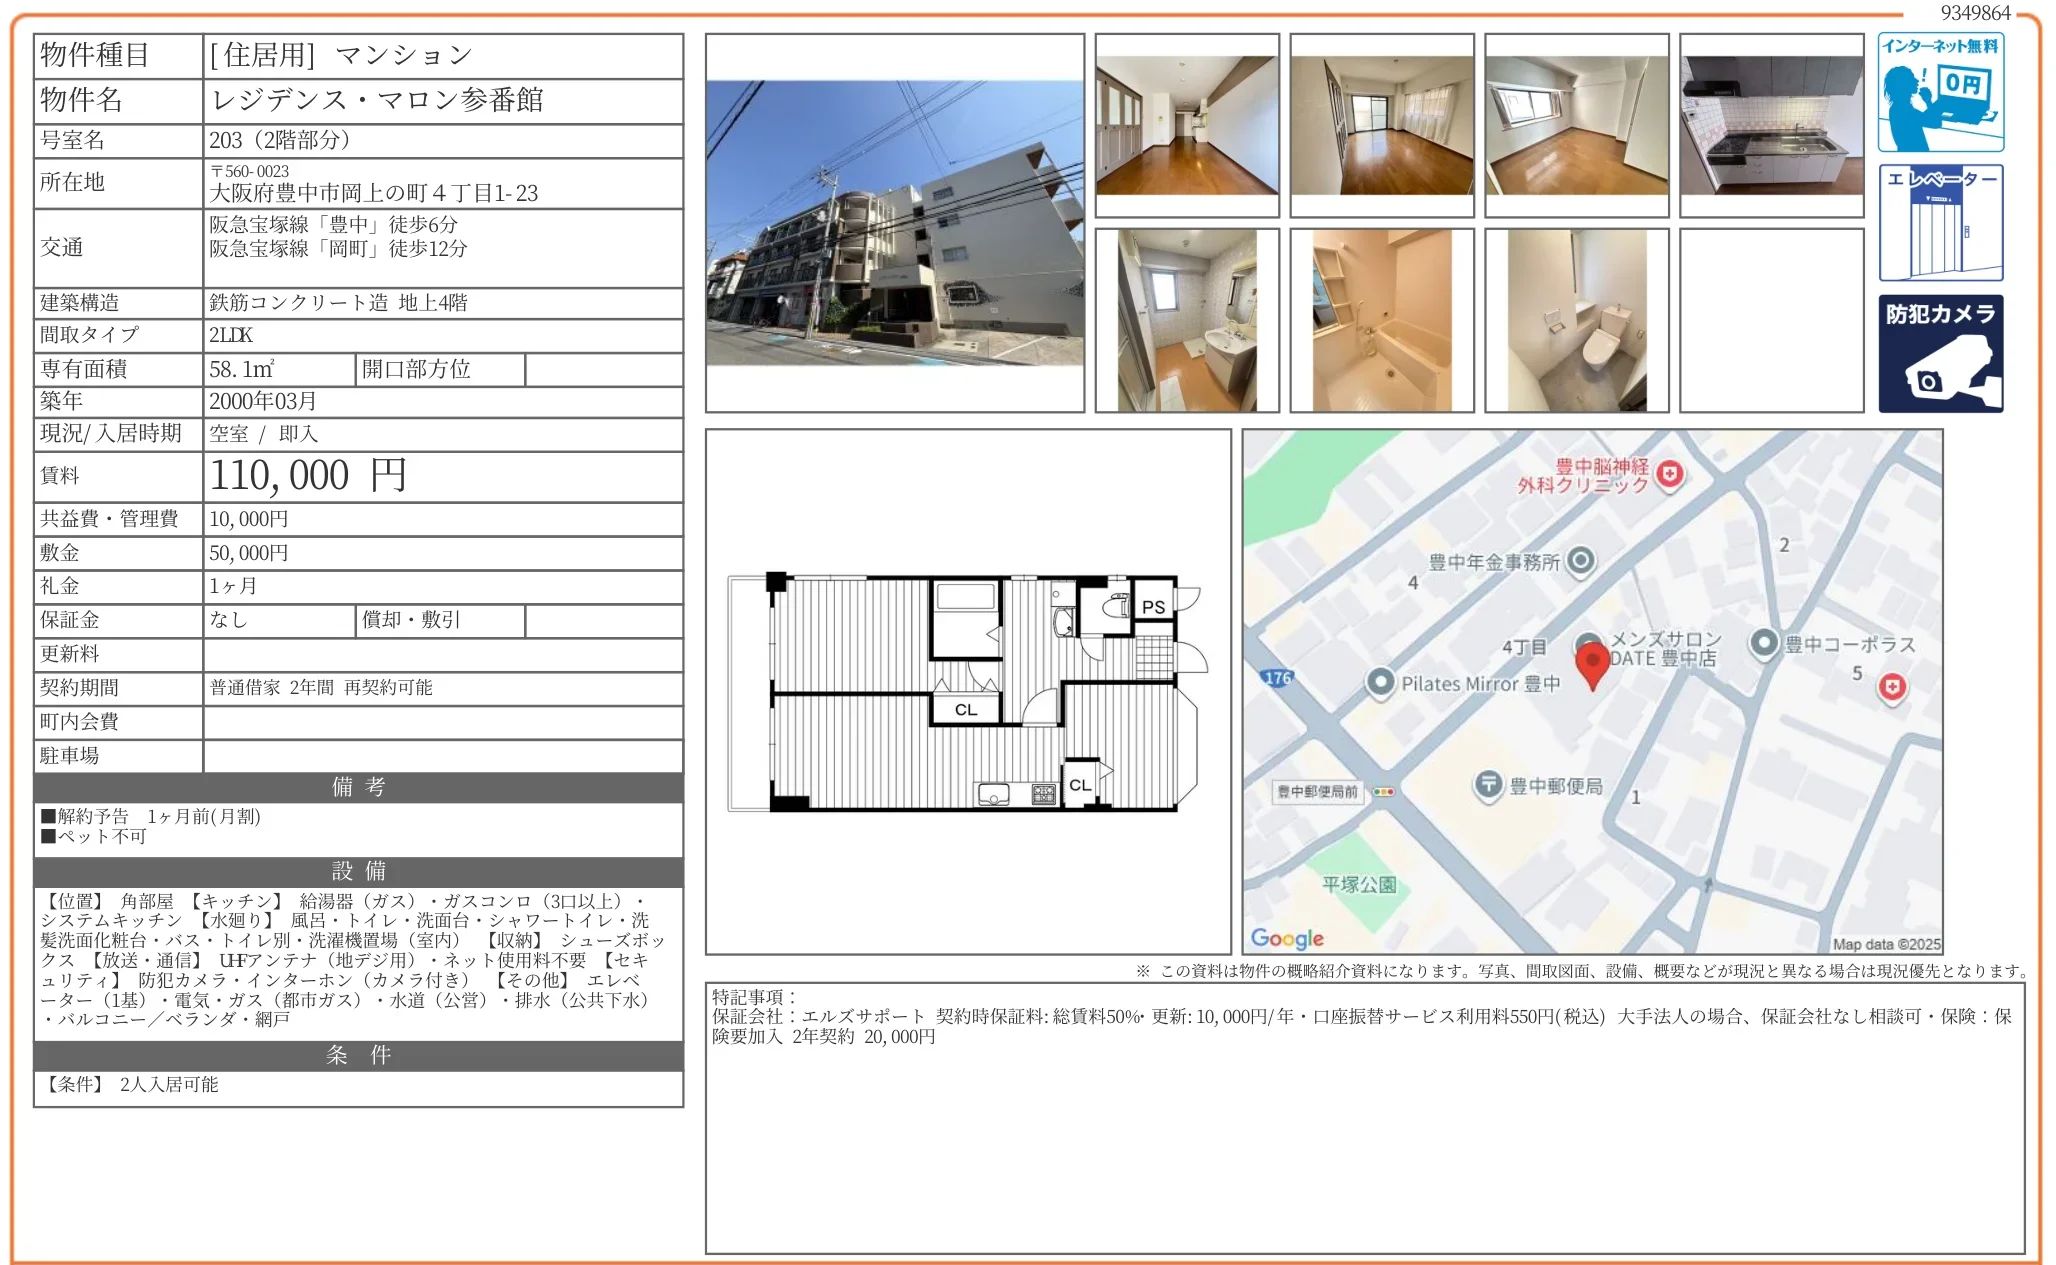Viewport: 2056px width, 1265px height.
Task: Open the kitchen sink photo thumbnail
Action: 1771,125
